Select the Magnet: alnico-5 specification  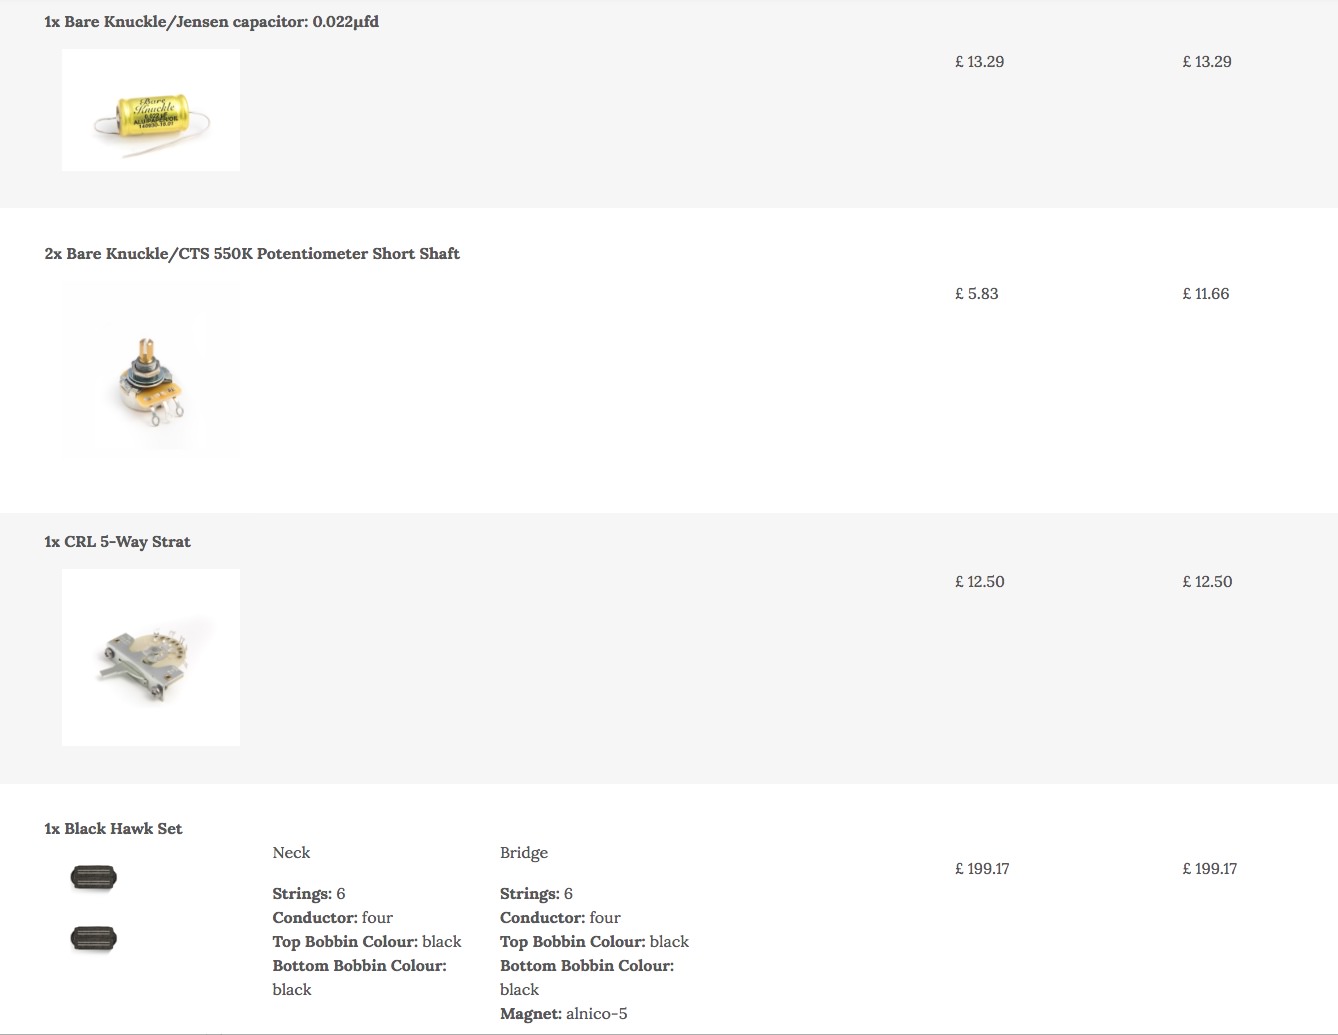pos(564,1013)
